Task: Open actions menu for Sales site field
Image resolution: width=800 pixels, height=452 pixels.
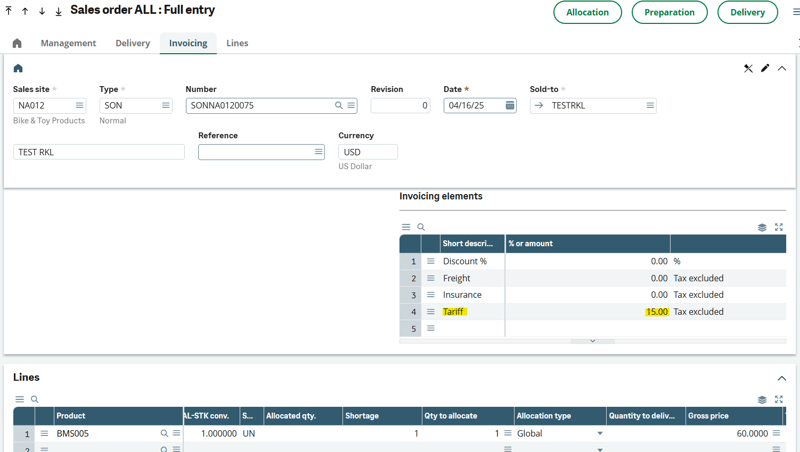Action: (80, 105)
